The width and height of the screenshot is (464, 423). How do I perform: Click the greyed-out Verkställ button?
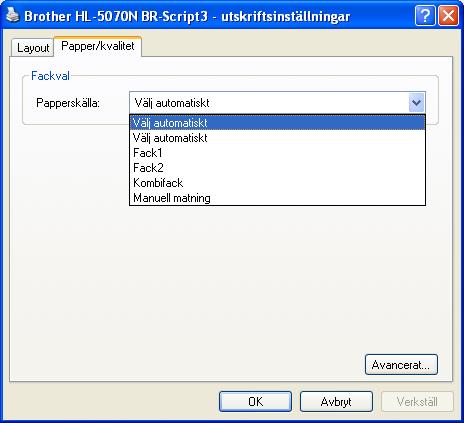pos(417,401)
